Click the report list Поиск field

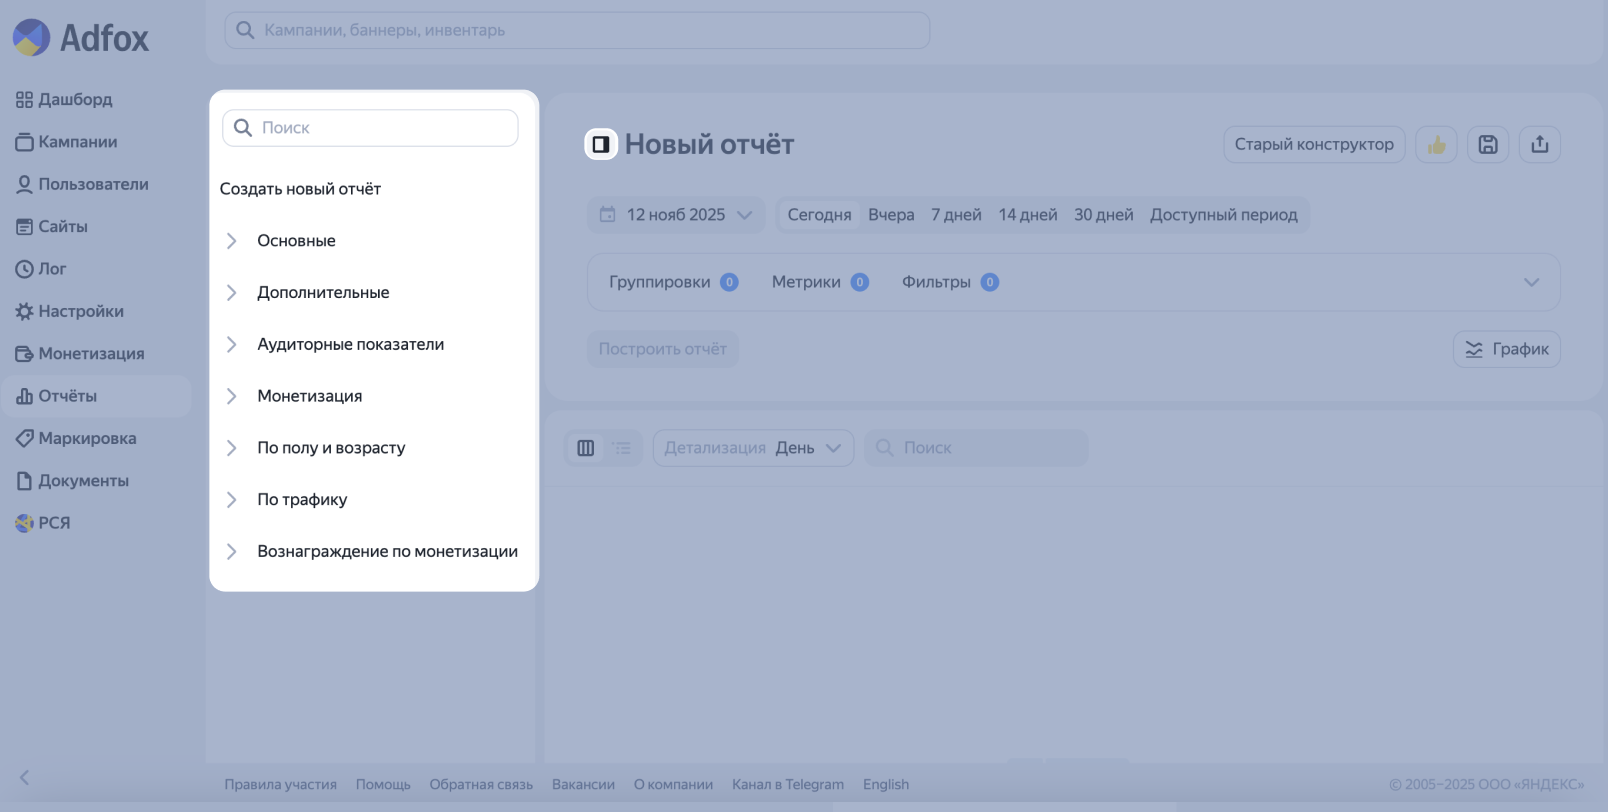[370, 128]
